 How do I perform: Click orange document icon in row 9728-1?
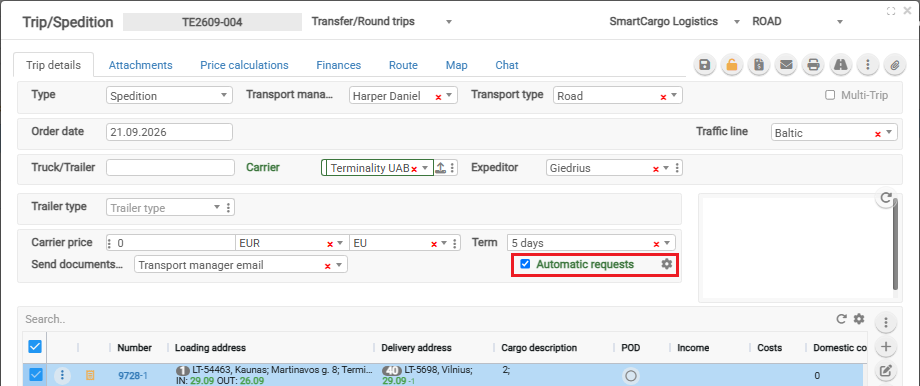90,375
